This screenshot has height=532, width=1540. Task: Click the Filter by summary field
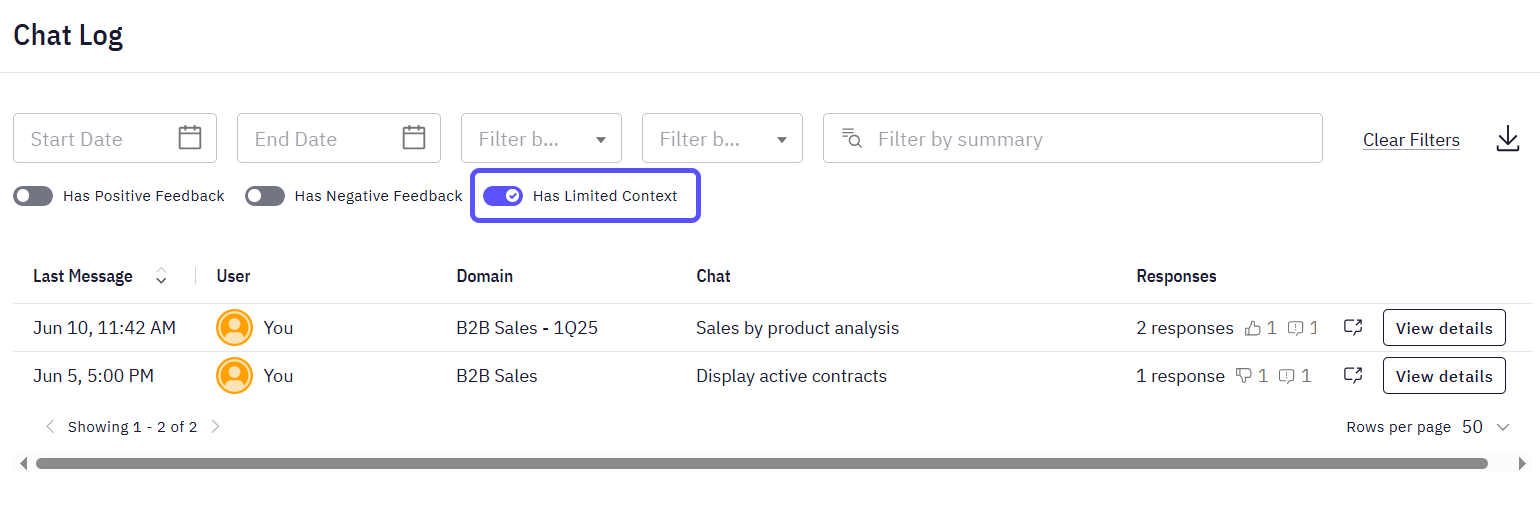[x=1072, y=138]
